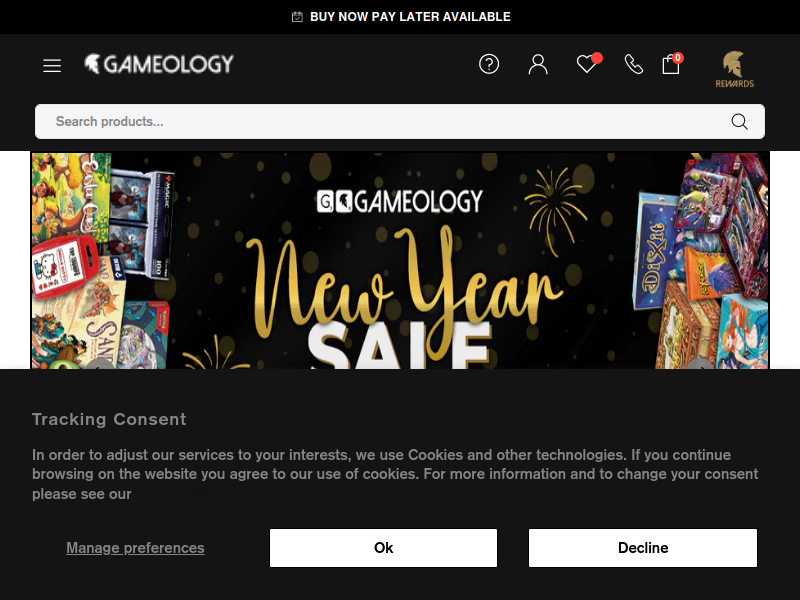Decline tracking consent
This screenshot has height=600, width=800.
[643, 548]
